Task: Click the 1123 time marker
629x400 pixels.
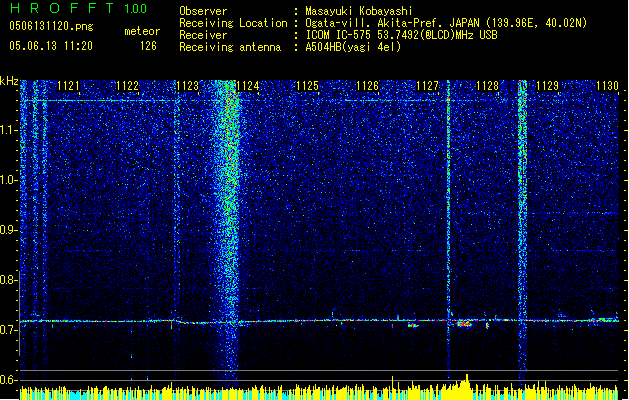Action: click(188, 86)
